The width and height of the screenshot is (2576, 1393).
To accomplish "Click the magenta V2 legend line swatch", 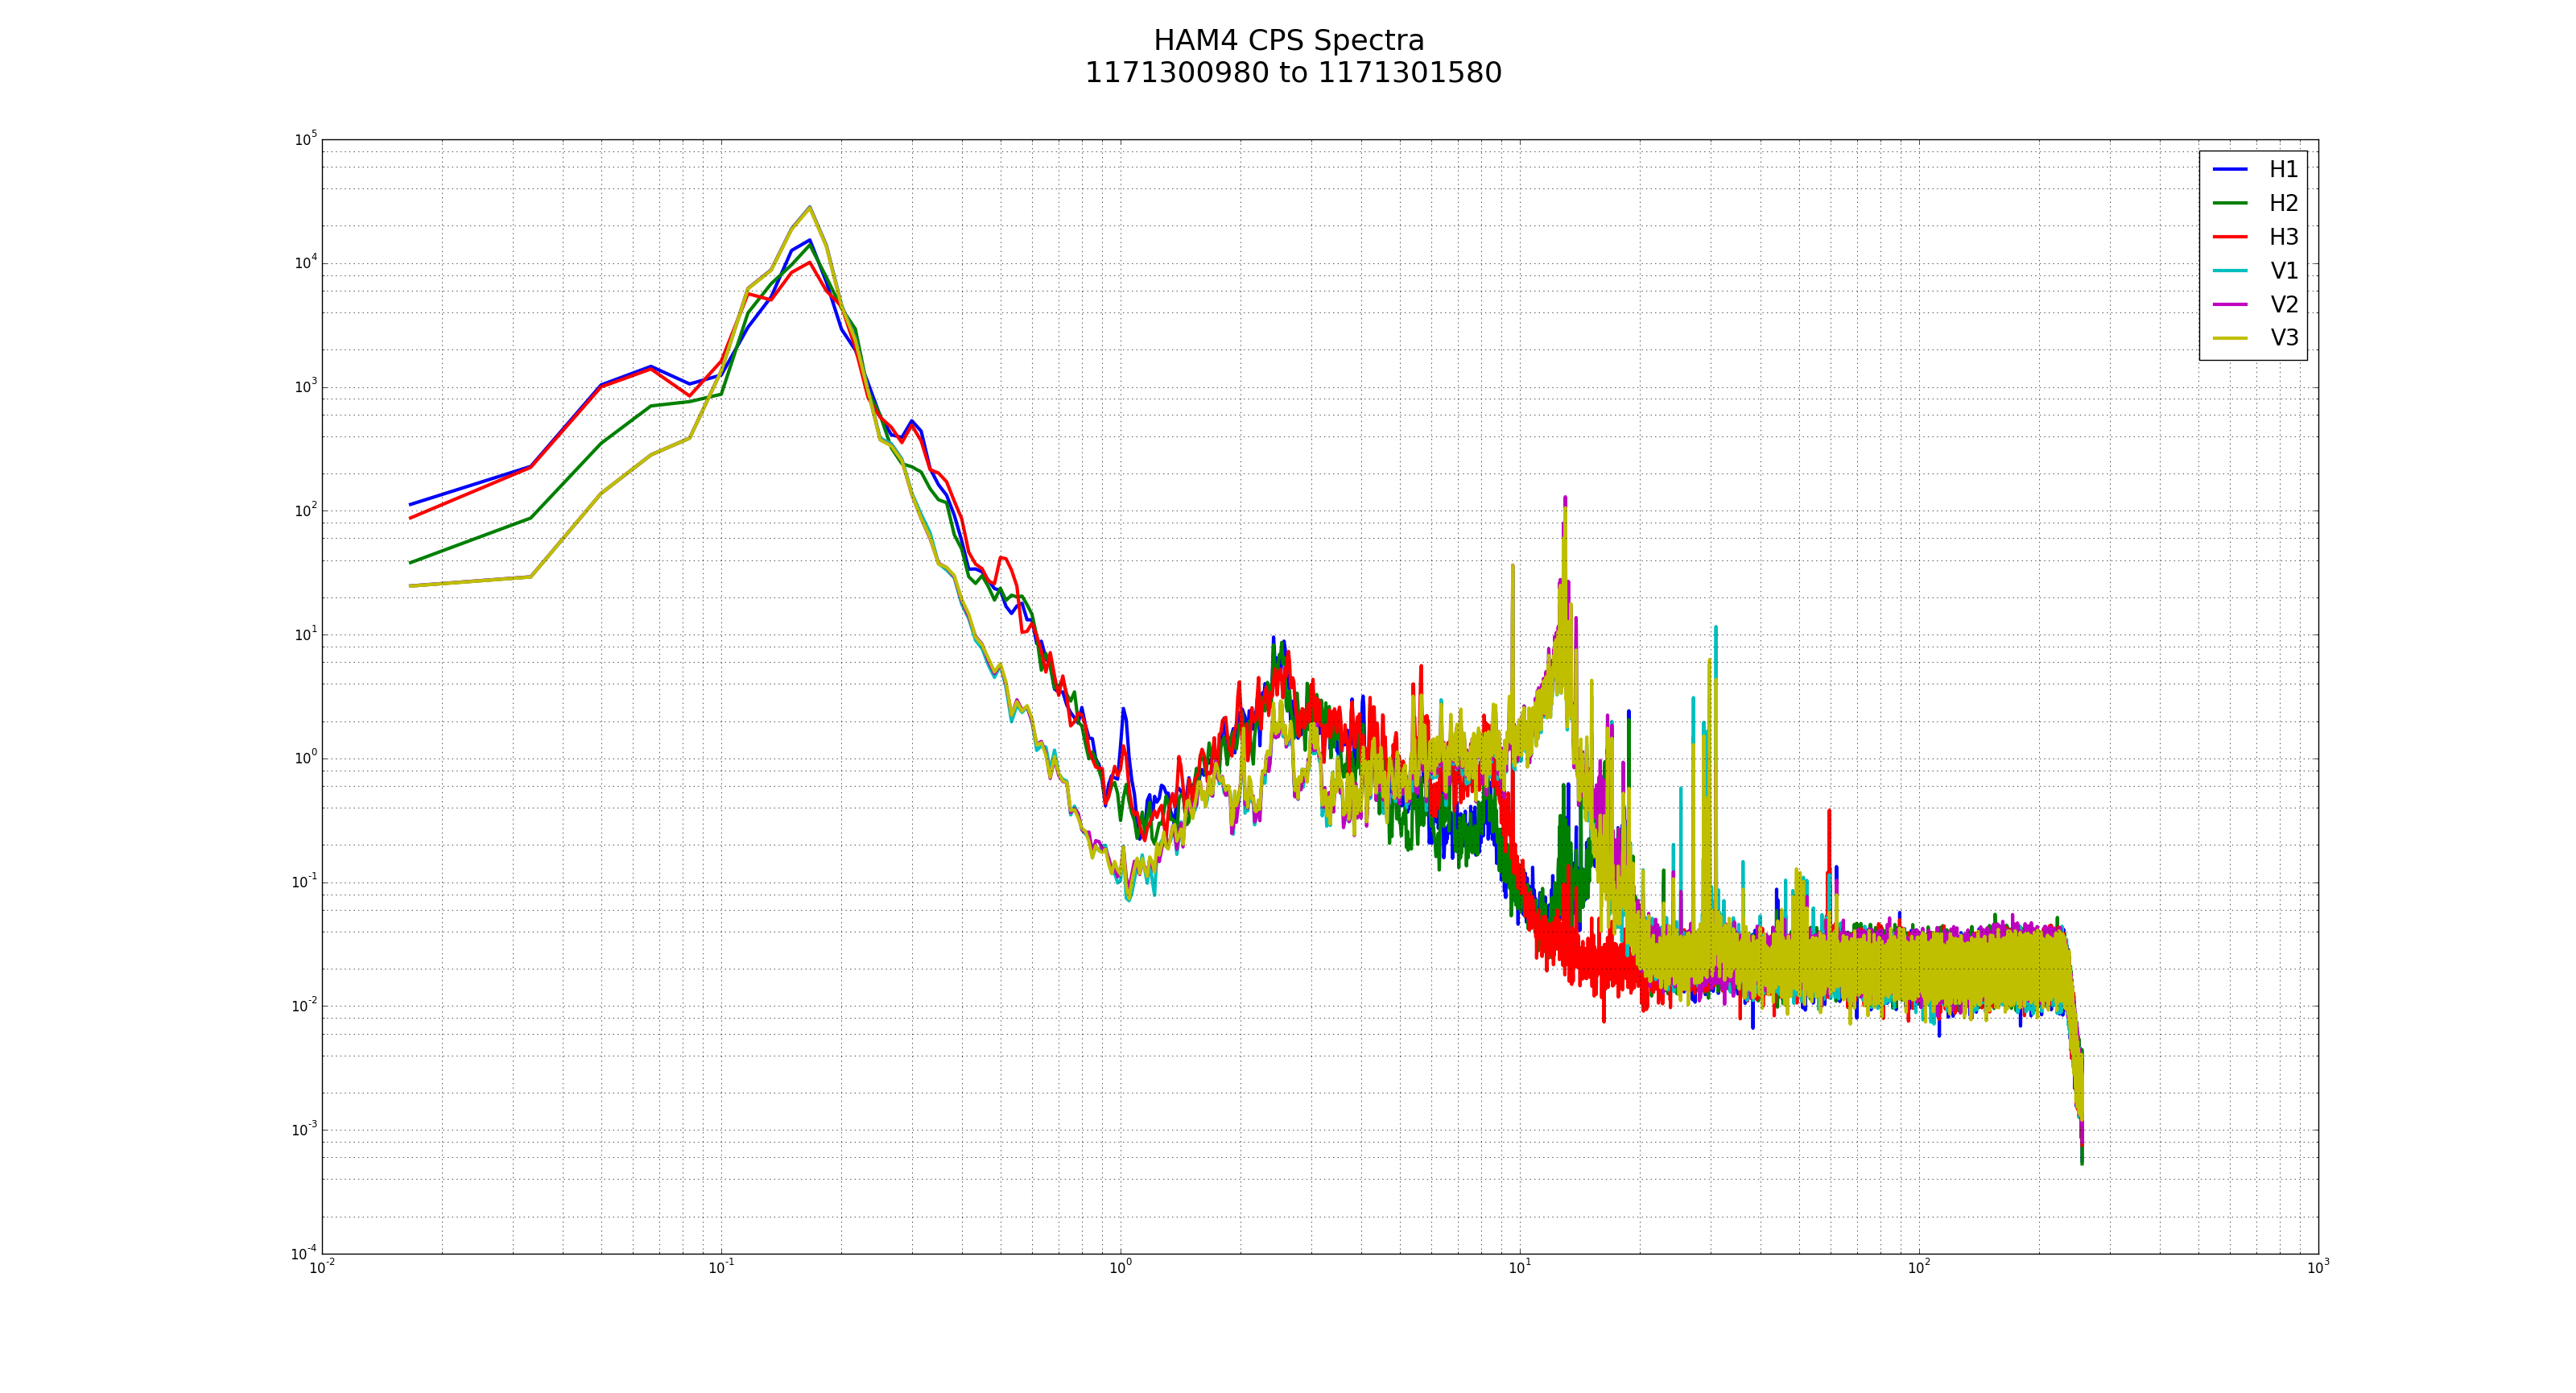I will point(2230,304).
